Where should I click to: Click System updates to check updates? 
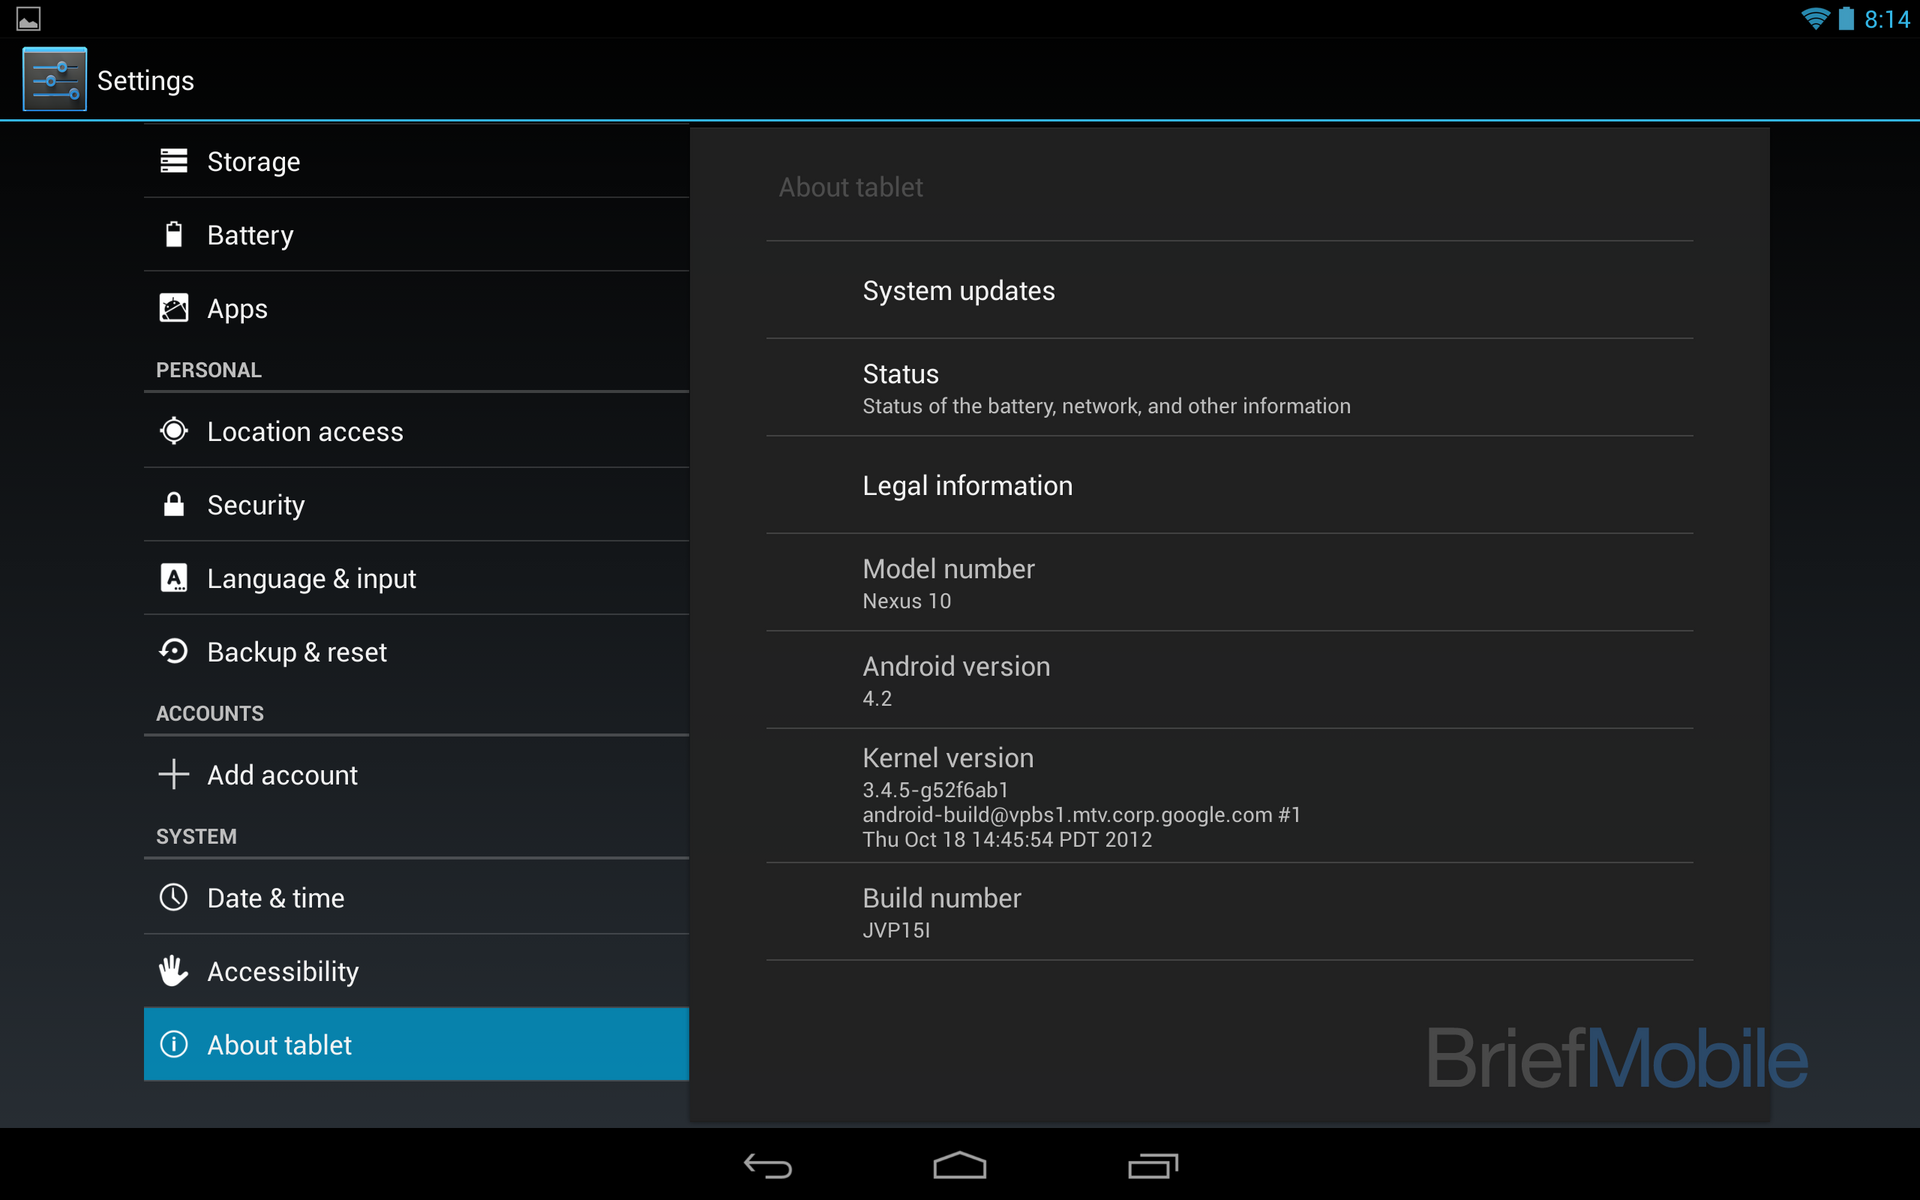pyautogui.click(x=958, y=290)
